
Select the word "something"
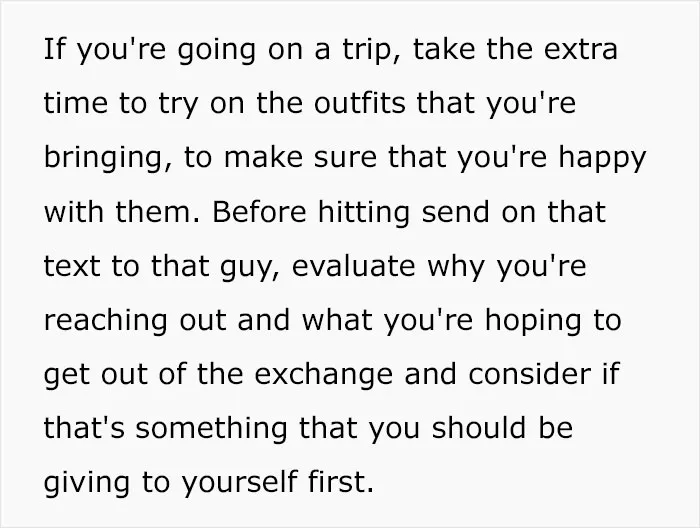(211, 429)
